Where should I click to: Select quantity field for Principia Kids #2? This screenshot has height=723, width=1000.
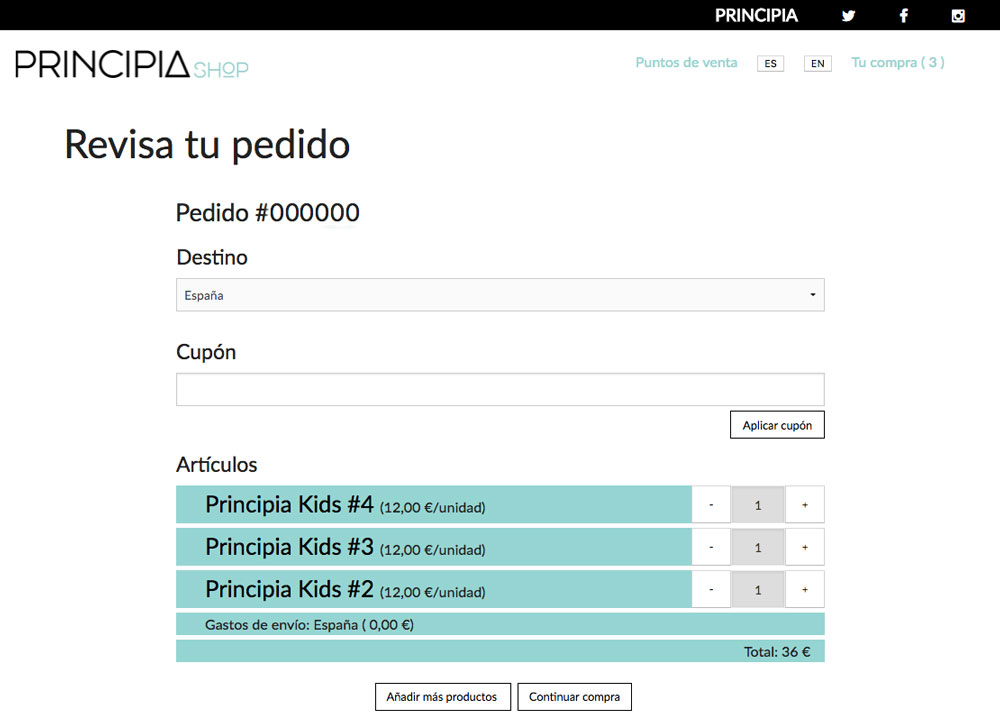758,590
